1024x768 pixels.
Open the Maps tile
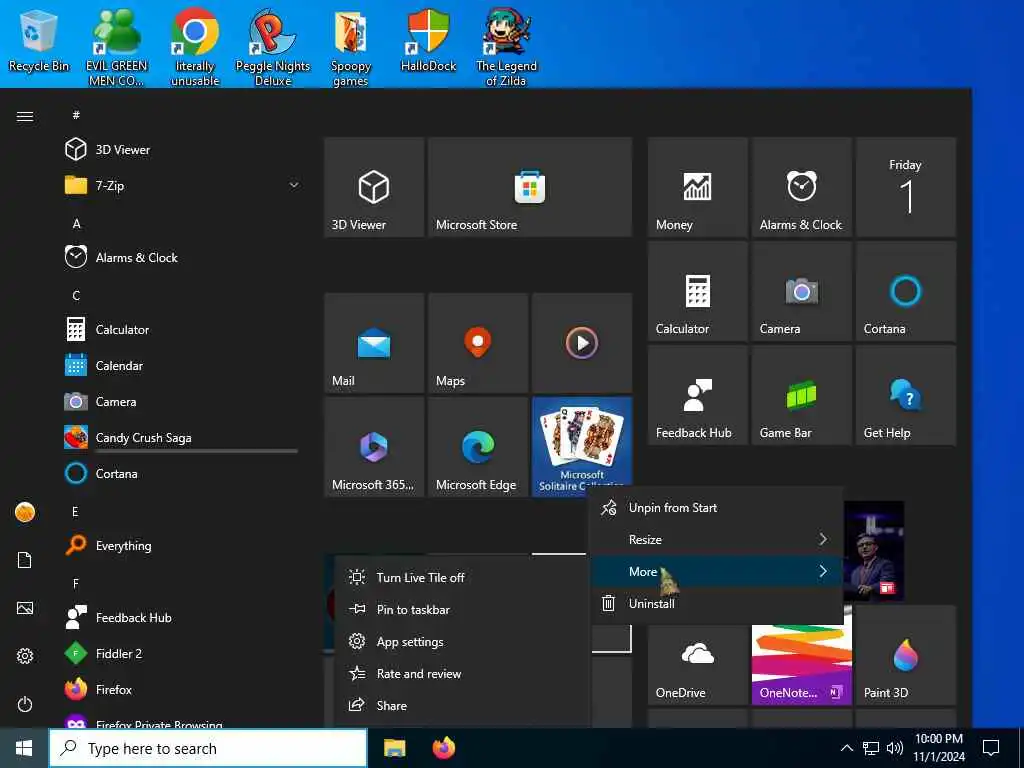(x=478, y=343)
